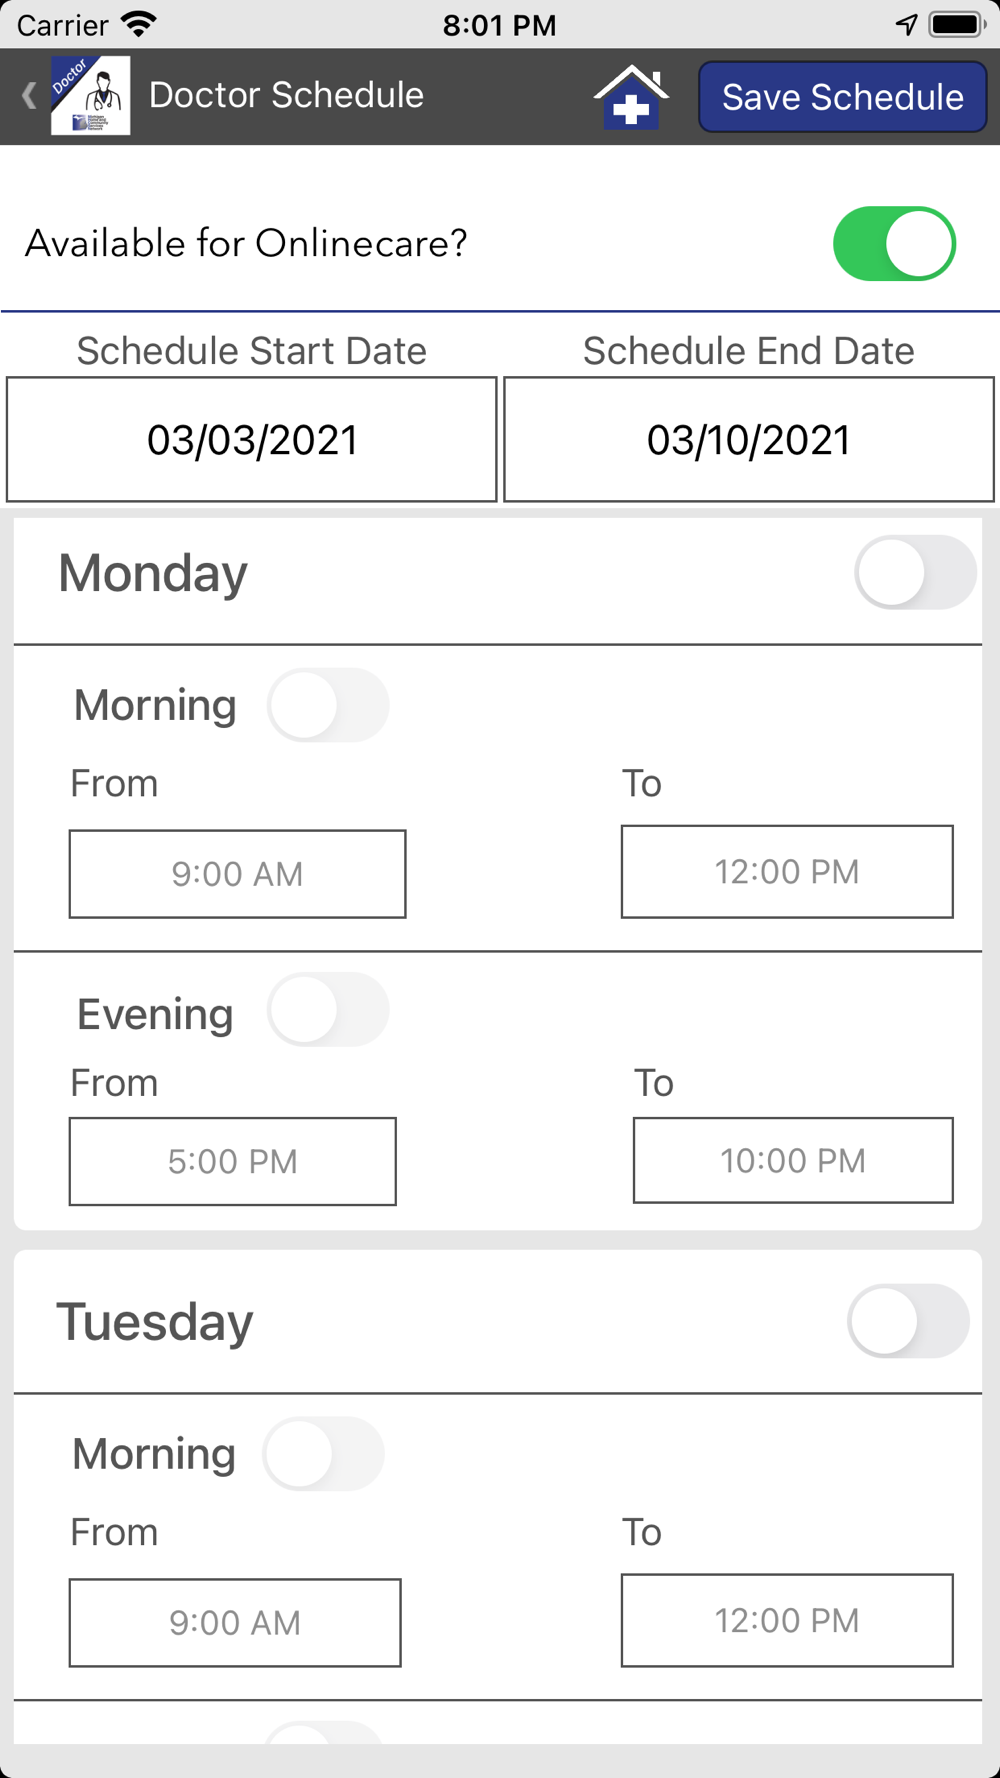Open Schedule Start Date picker

click(x=252, y=440)
